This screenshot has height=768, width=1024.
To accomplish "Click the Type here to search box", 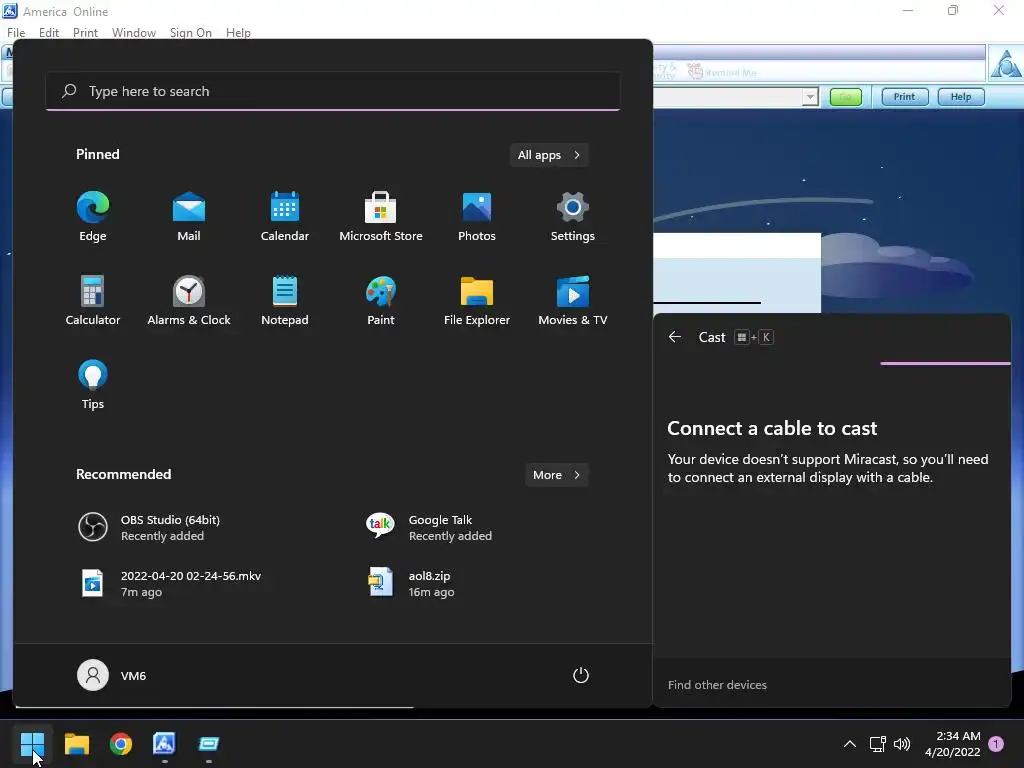I will pos(333,91).
